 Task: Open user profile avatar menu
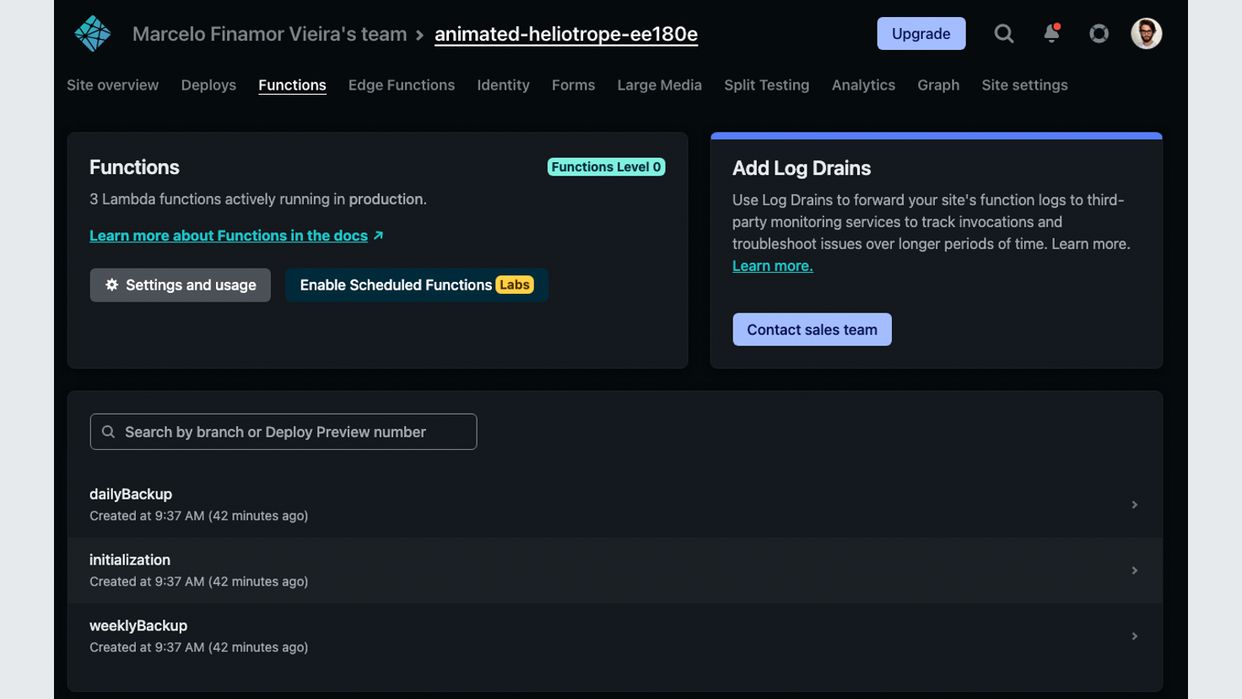point(1146,34)
